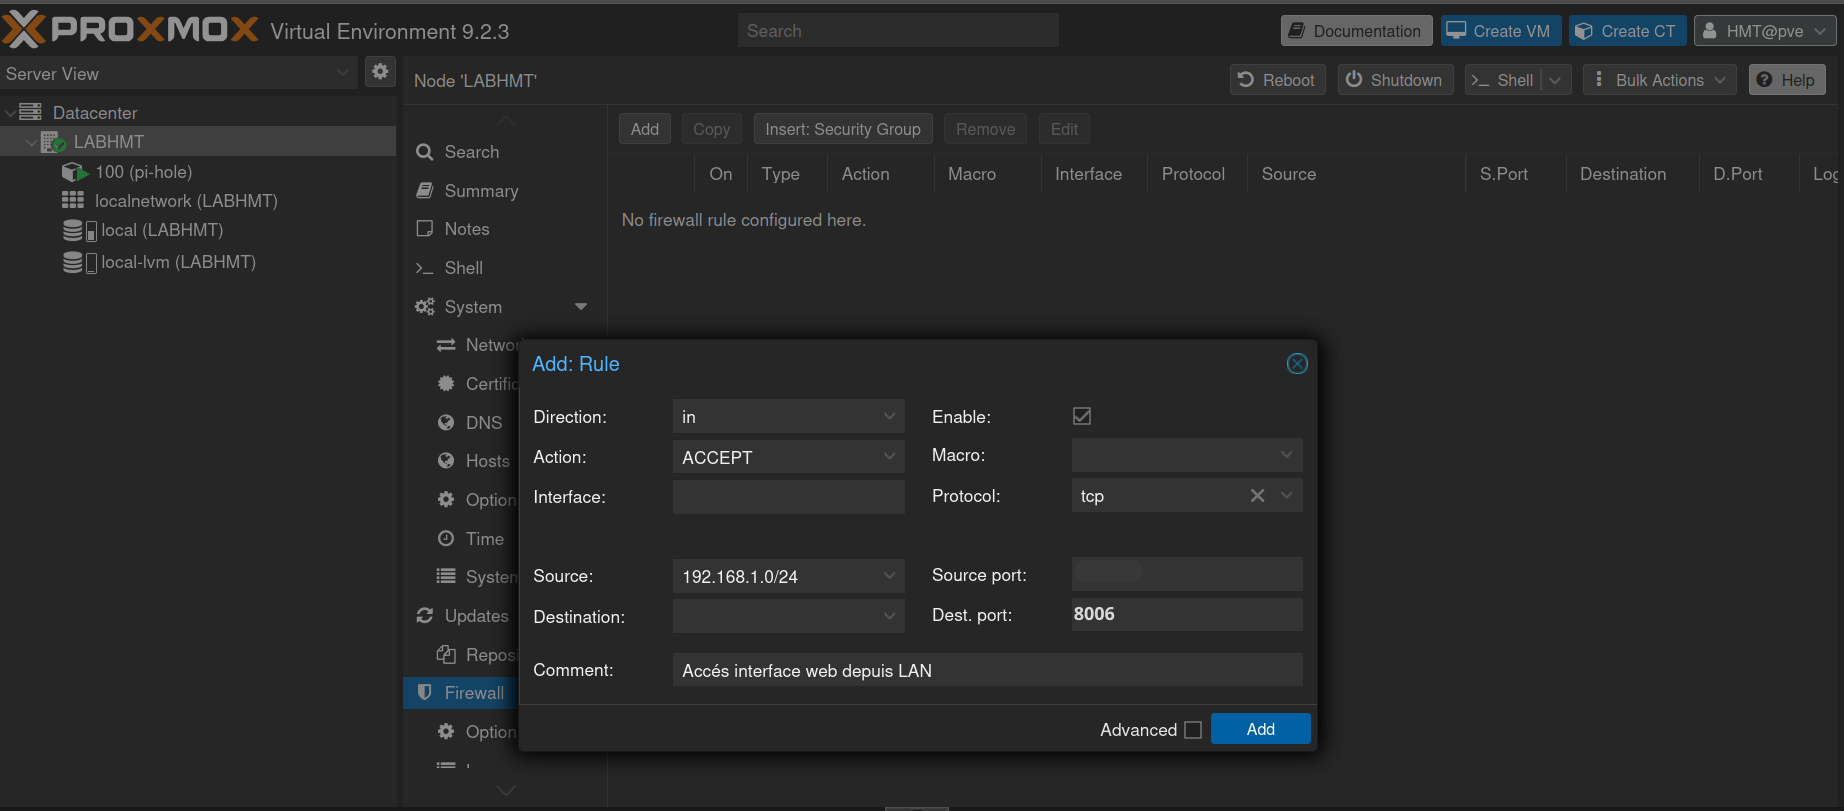Clear the tcp protocol with X icon

point(1257,496)
